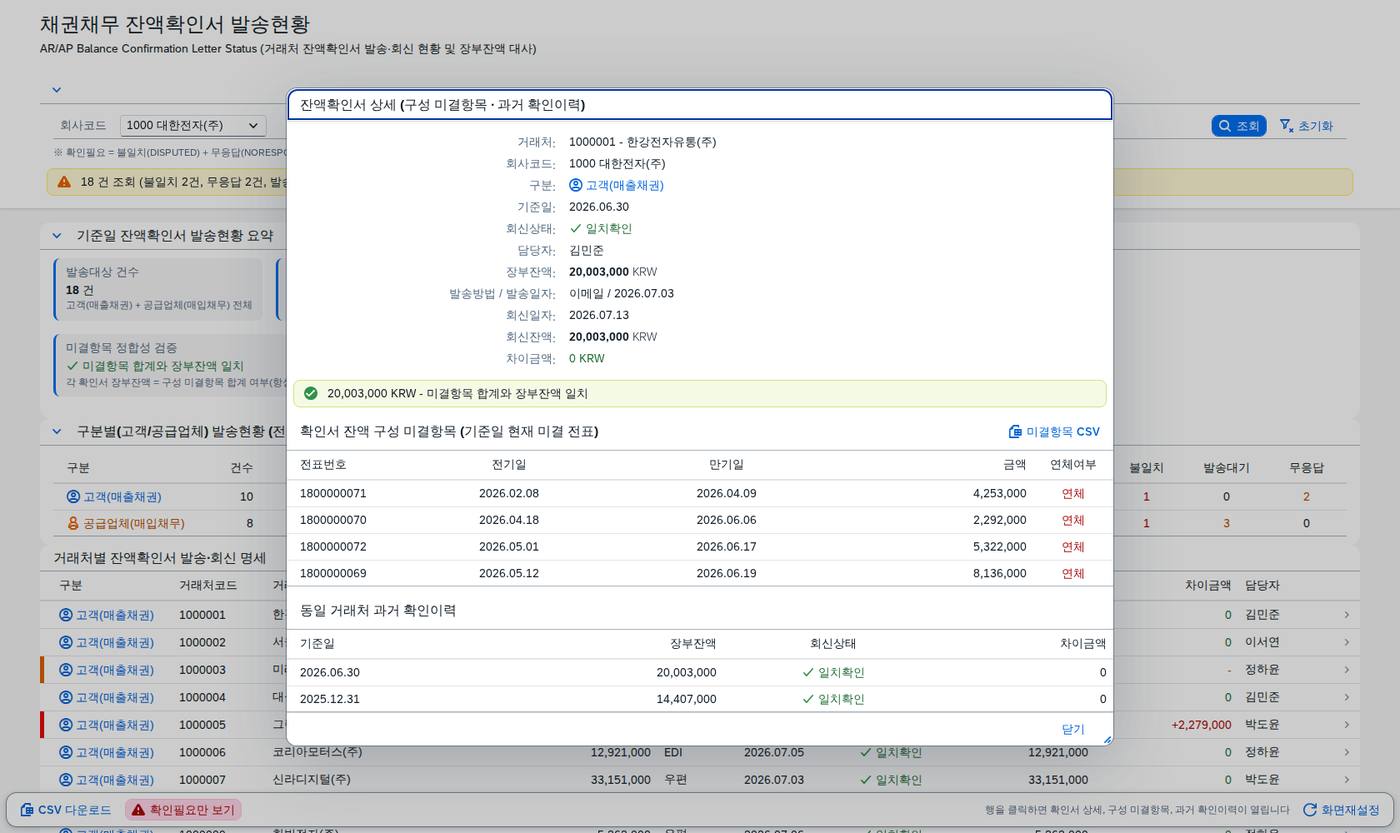Click difference amount +2,279,000
Image resolution: width=1400 pixels, height=833 pixels.
click(1201, 725)
